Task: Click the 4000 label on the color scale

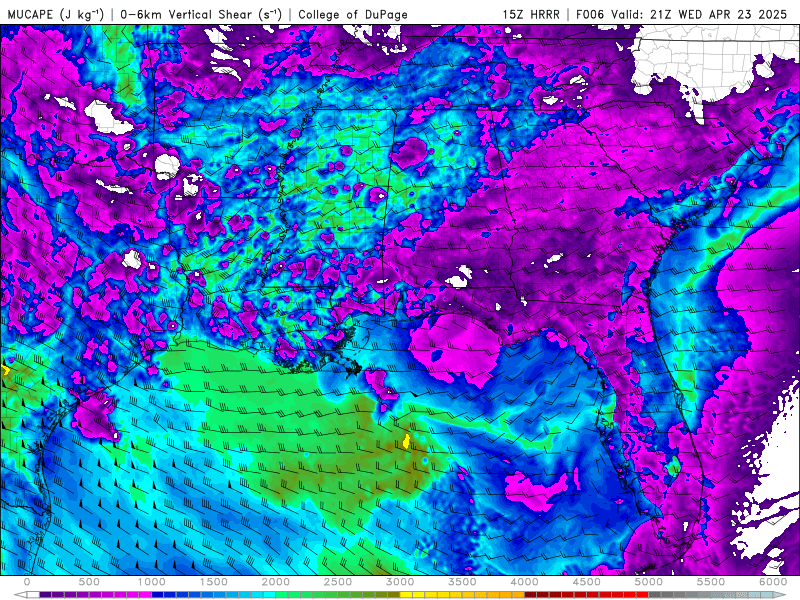Action: (x=524, y=582)
